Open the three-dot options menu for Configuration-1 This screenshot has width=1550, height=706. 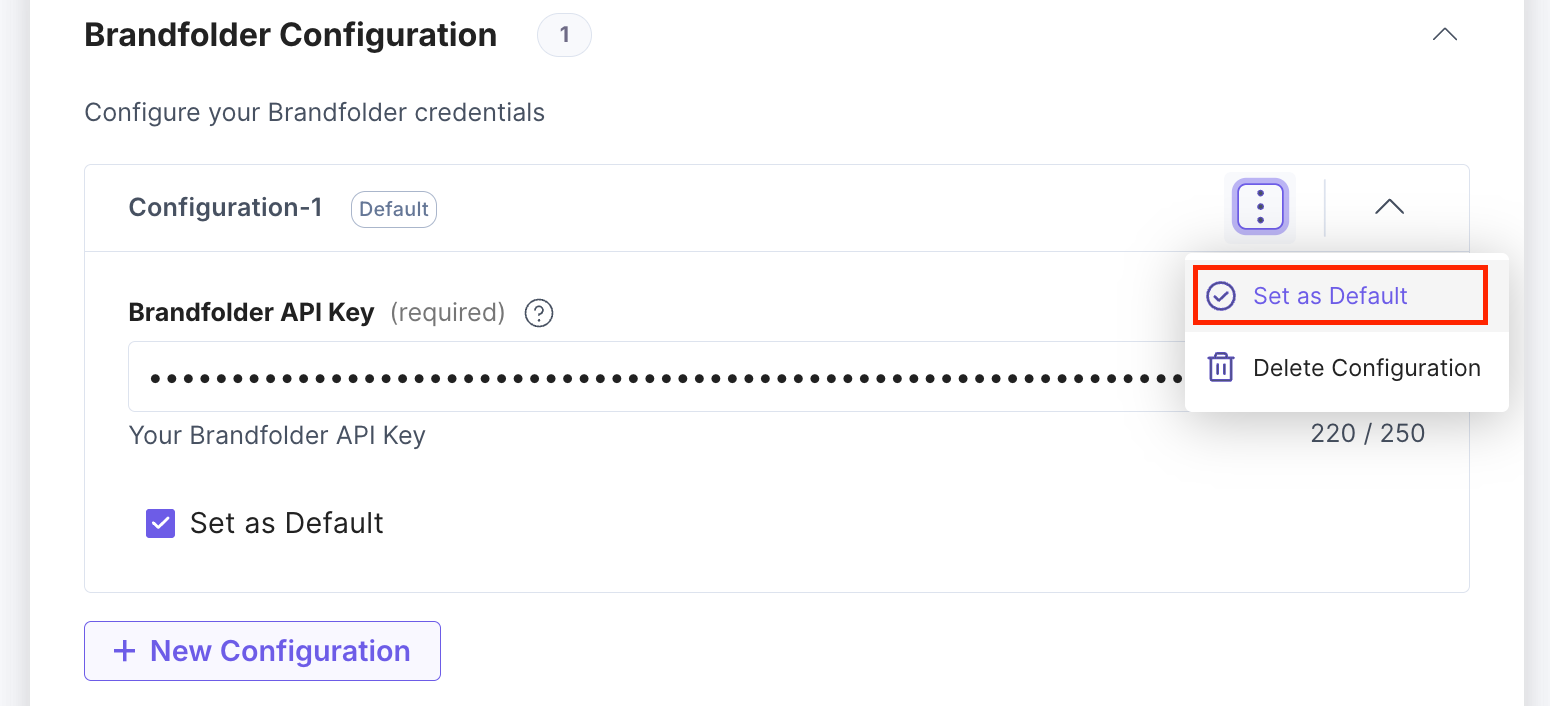click(1259, 207)
